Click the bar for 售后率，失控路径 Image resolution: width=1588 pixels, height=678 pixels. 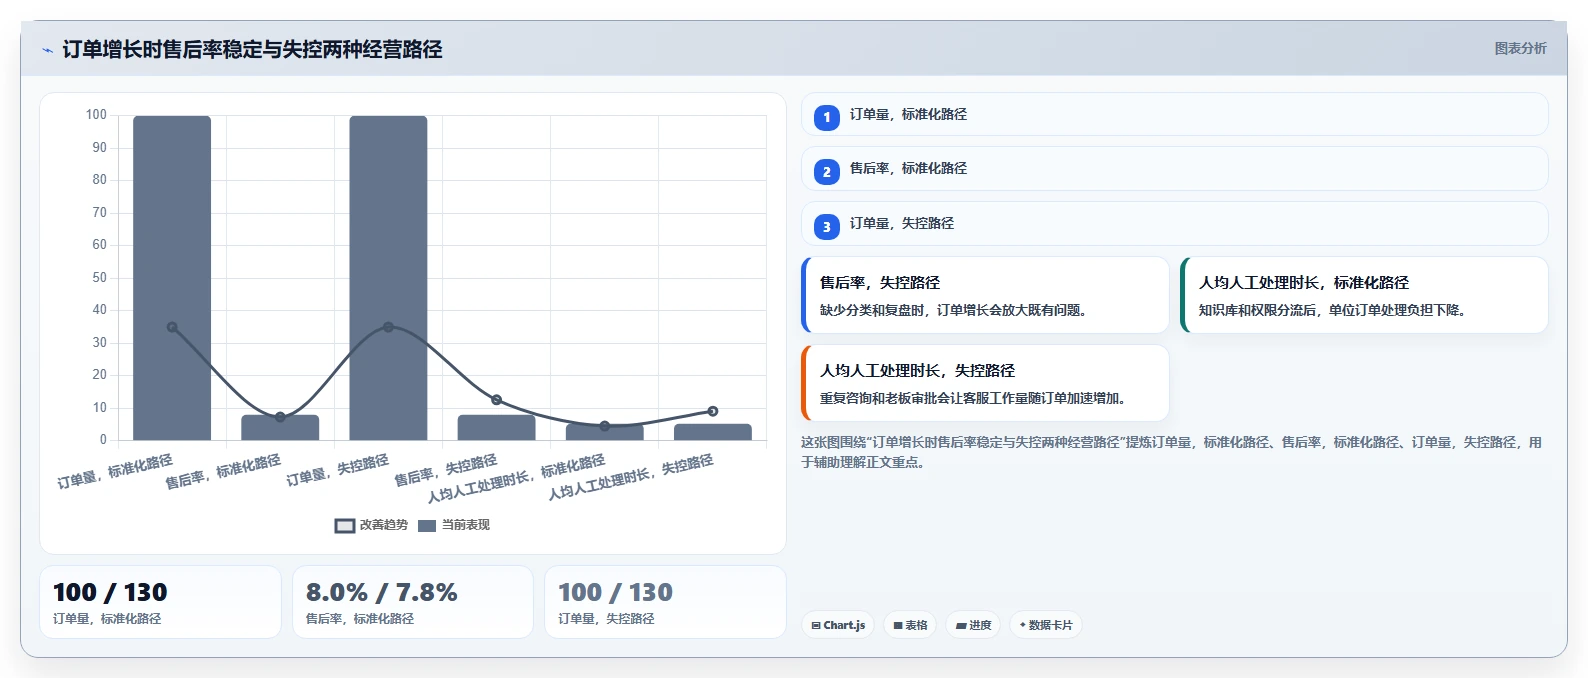(x=496, y=428)
